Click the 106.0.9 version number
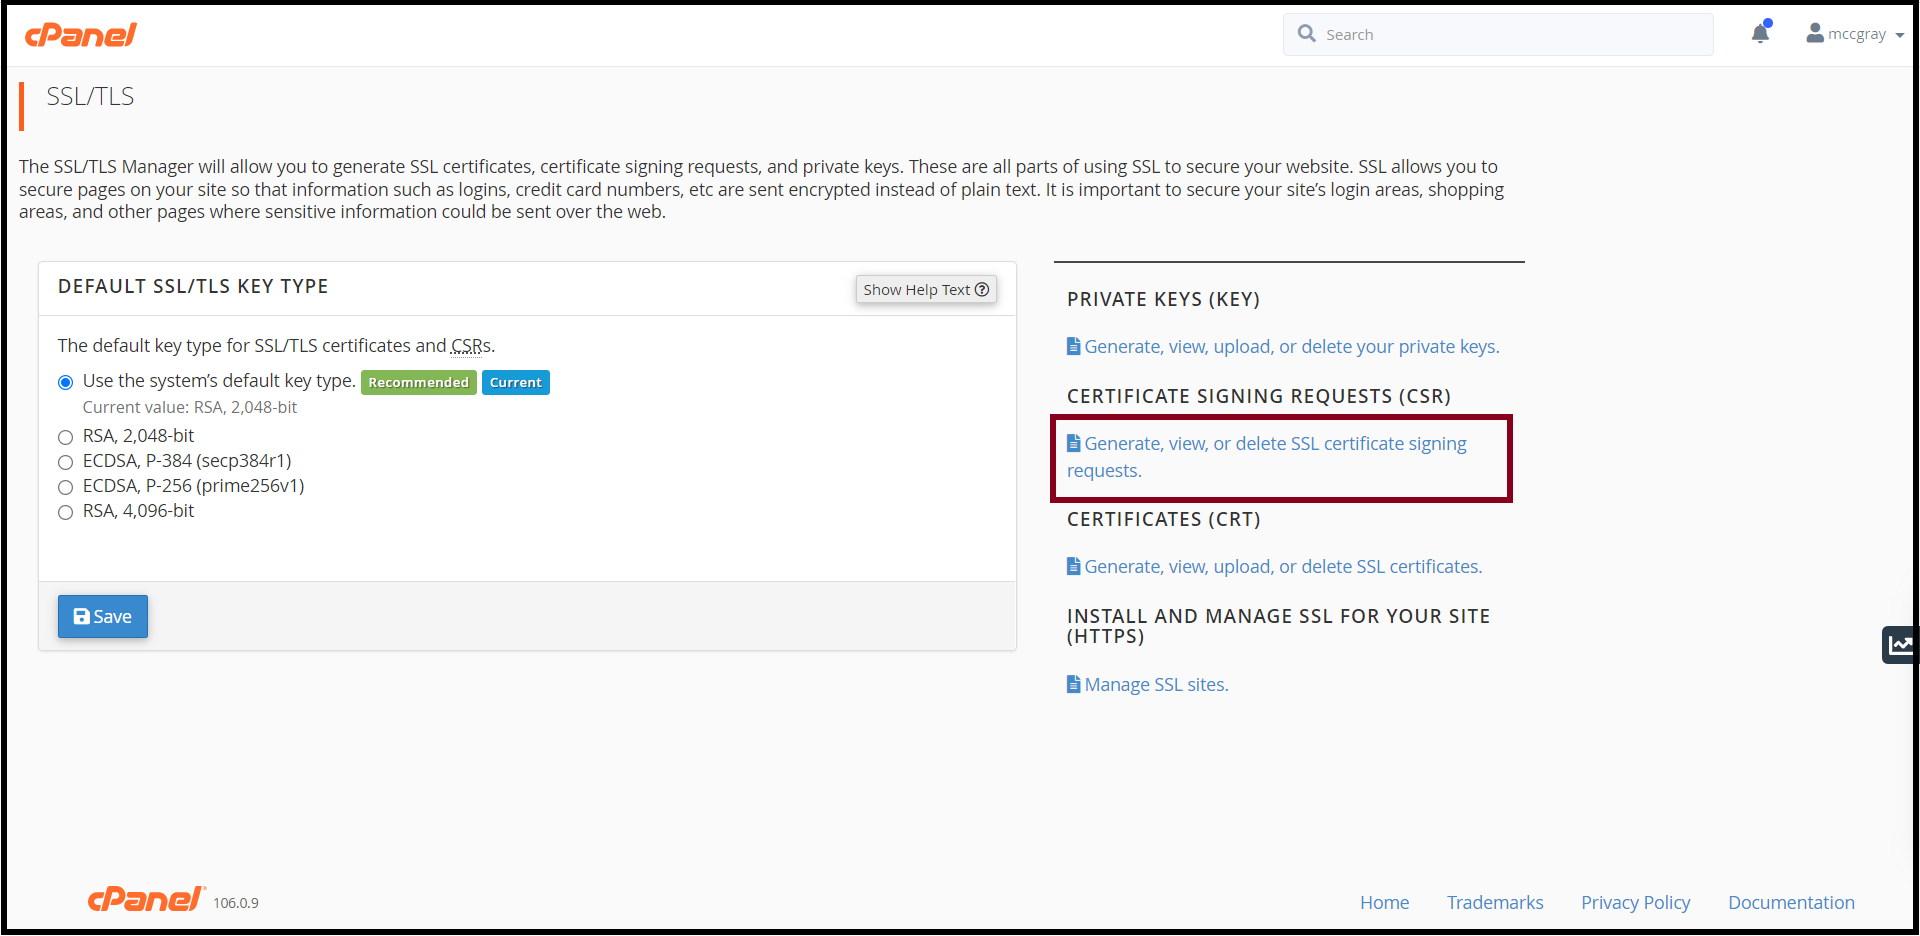 [236, 903]
